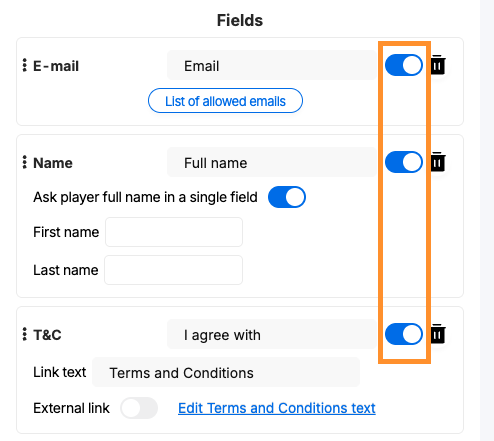Click the Fields section heading

(240, 20)
